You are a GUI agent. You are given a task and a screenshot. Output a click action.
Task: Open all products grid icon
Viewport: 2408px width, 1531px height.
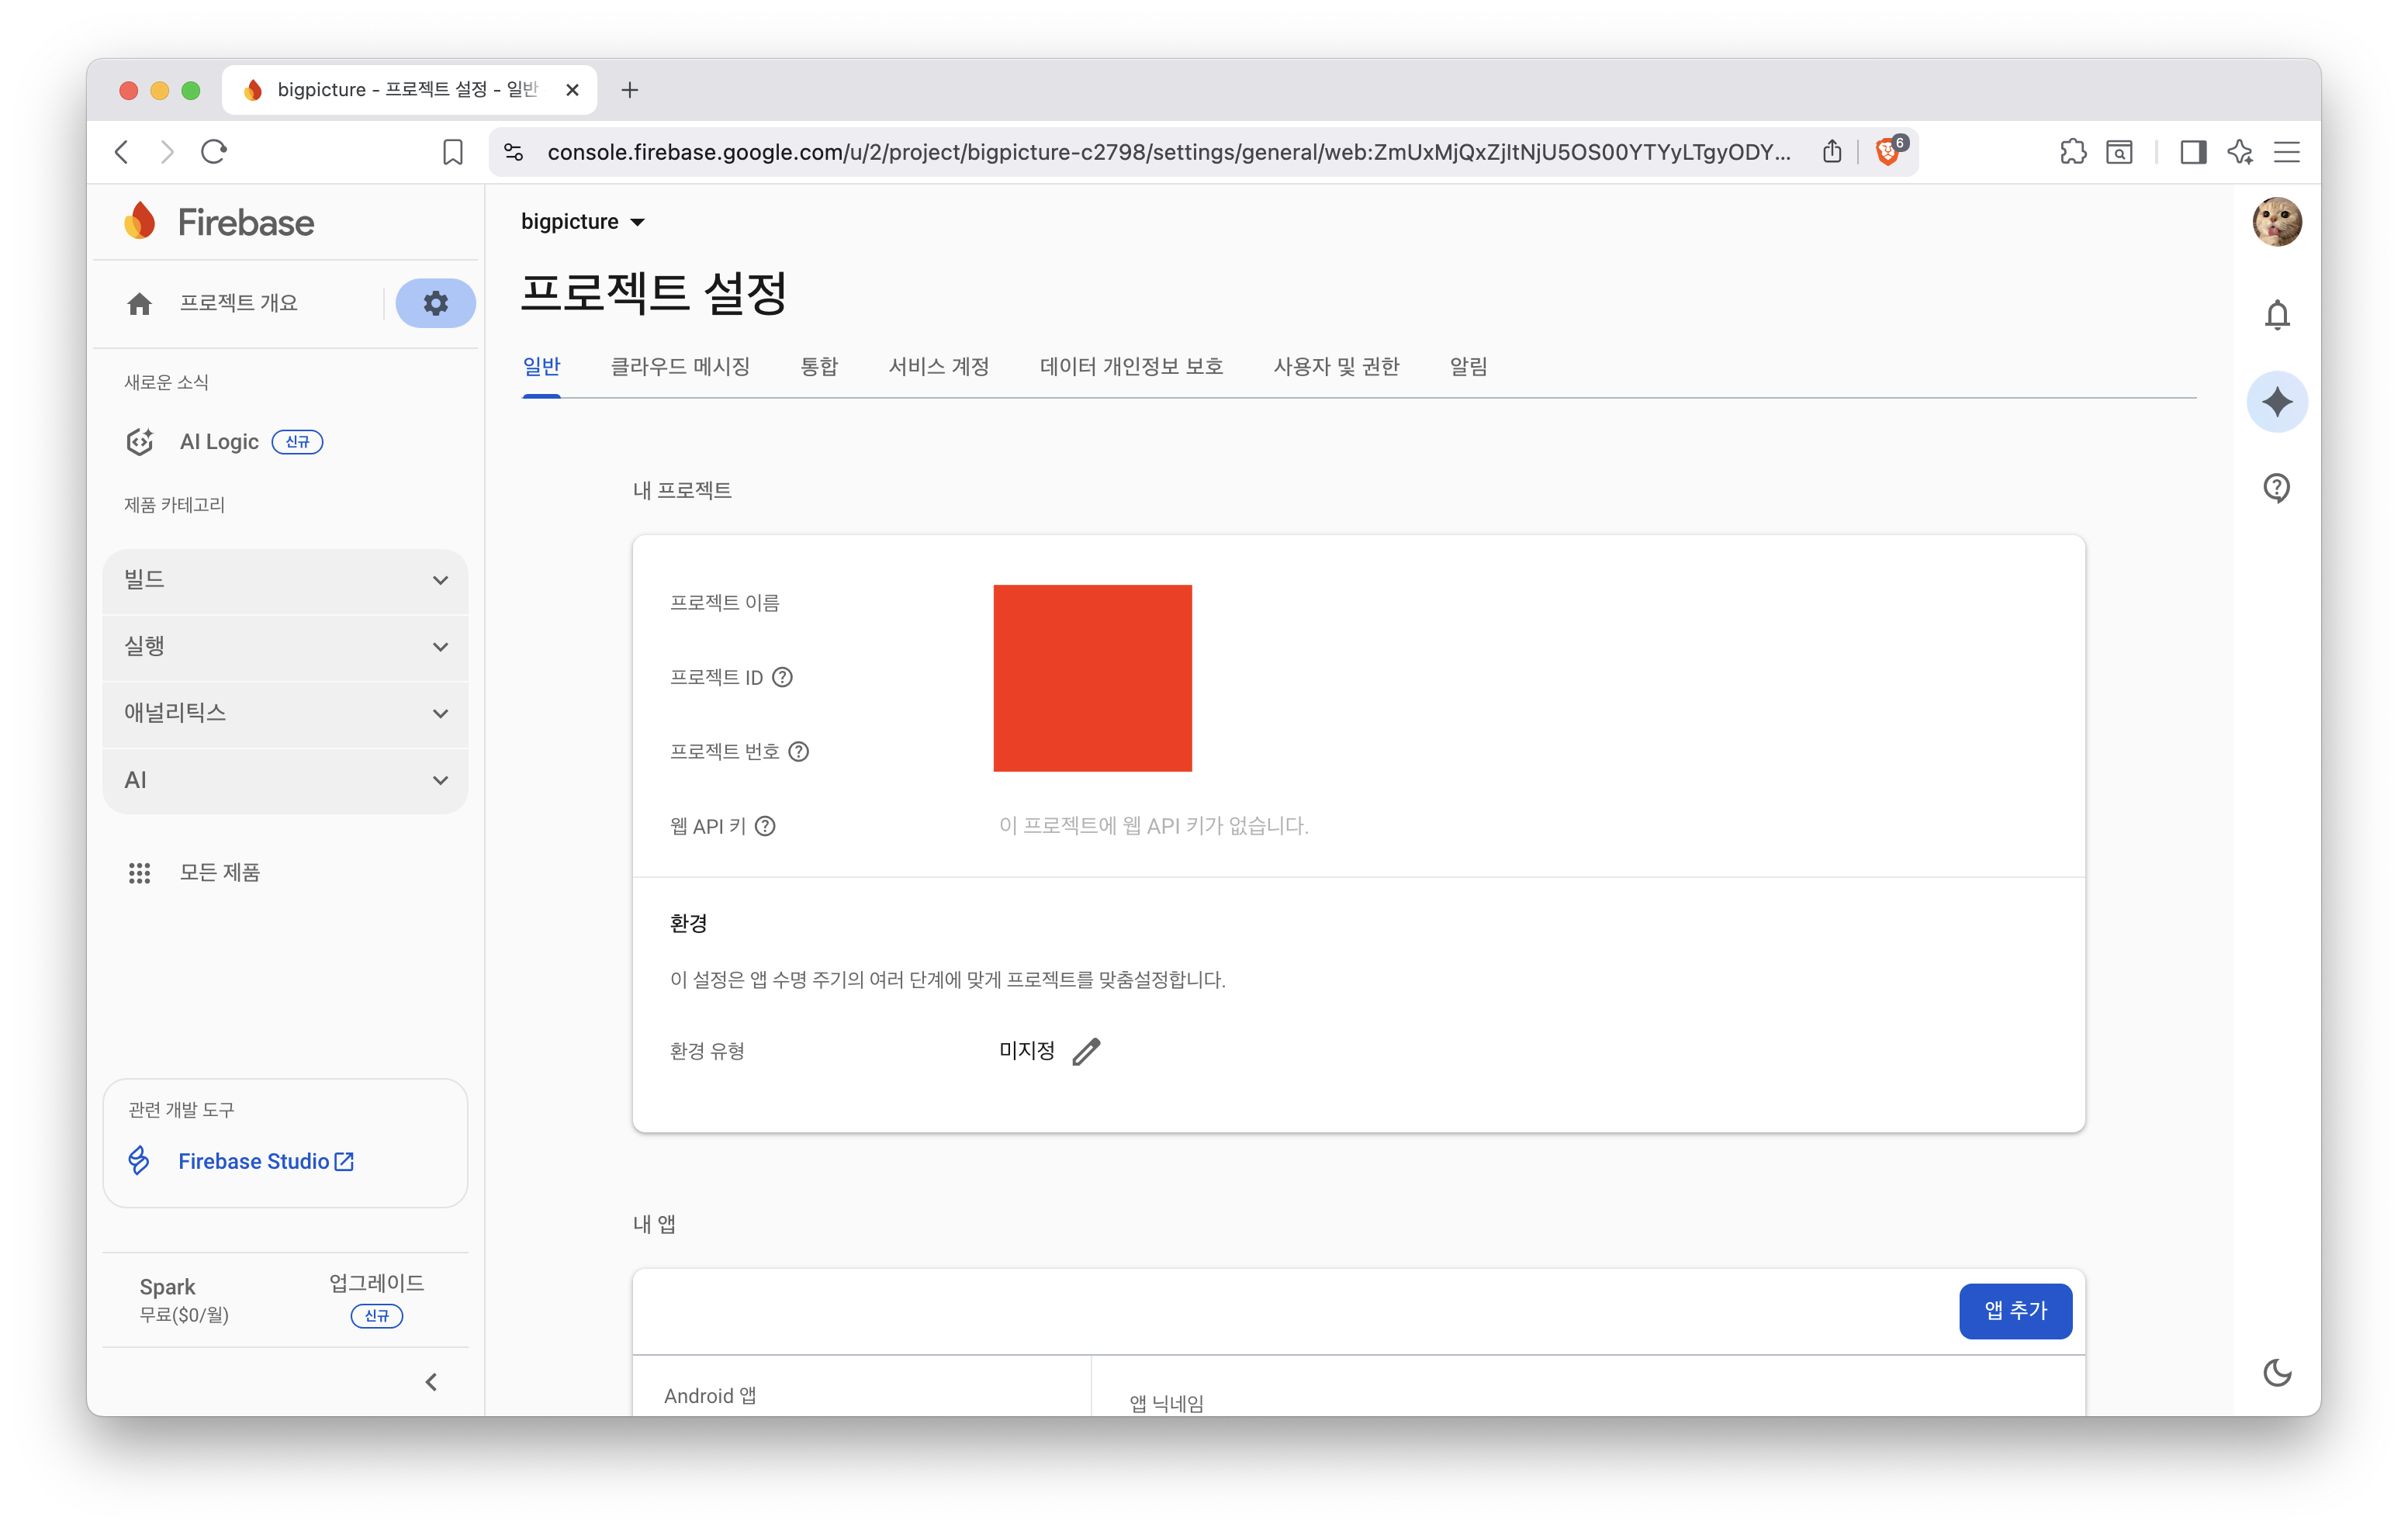tap(139, 873)
